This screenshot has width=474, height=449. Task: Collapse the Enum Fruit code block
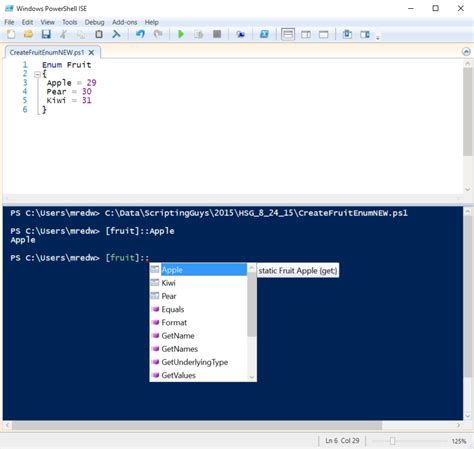click(x=37, y=74)
